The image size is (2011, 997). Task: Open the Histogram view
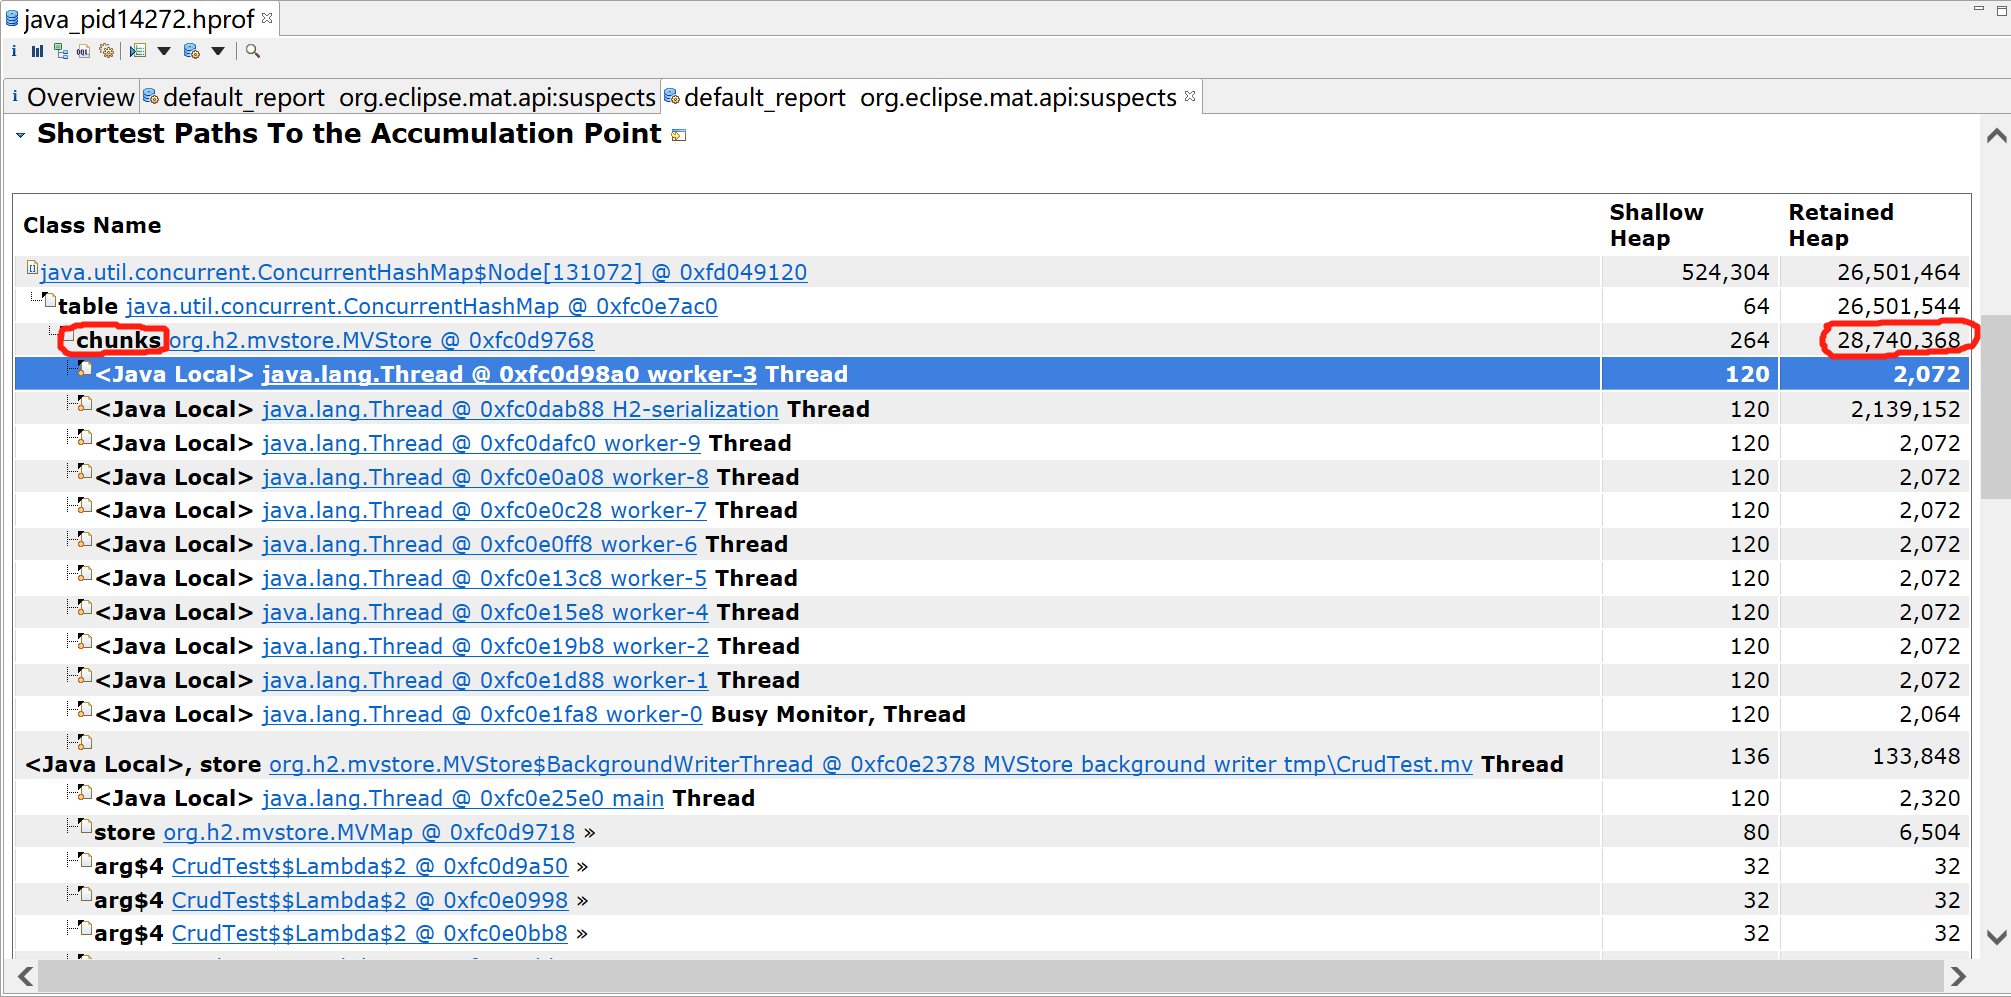click(x=38, y=51)
